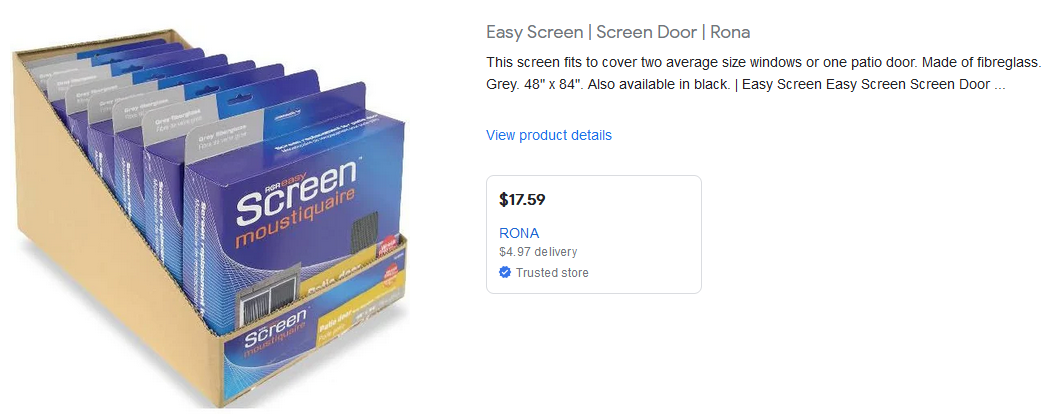Viewport: 1058px width, 414px height.
Task: Click the Trusted store label
Action: (x=552, y=273)
